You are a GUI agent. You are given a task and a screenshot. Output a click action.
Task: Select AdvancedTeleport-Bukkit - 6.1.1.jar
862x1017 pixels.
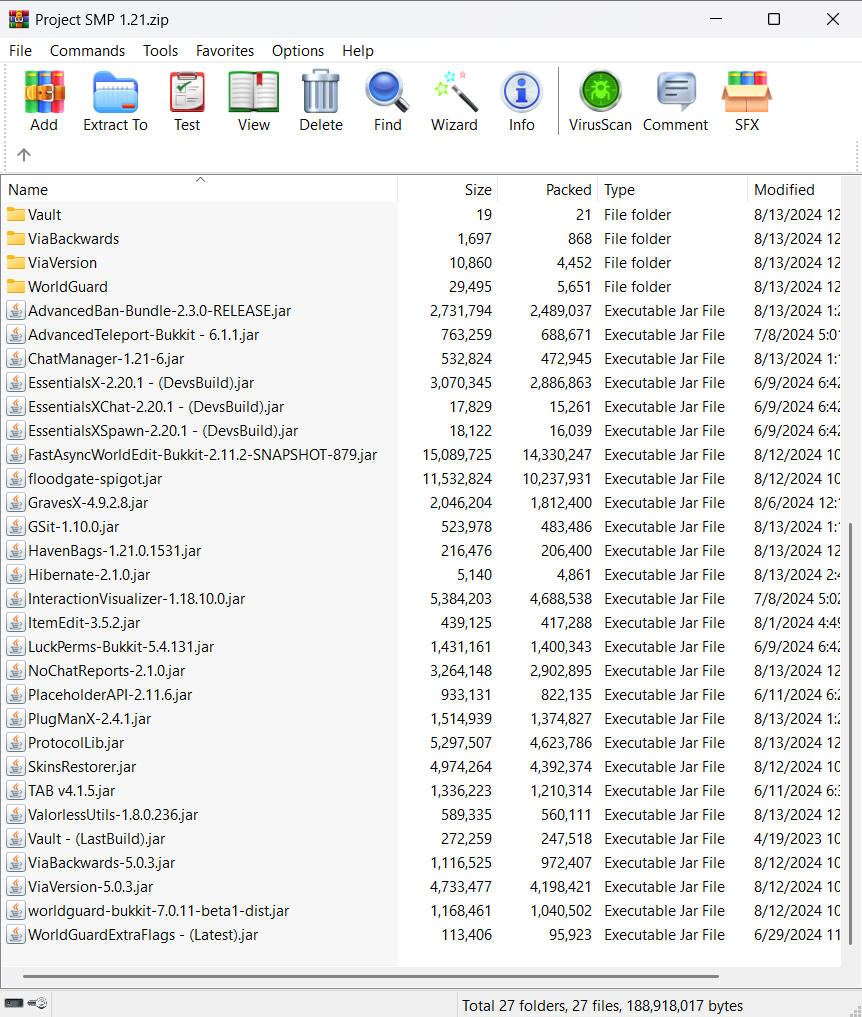pyautogui.click(x=143, y=335)
